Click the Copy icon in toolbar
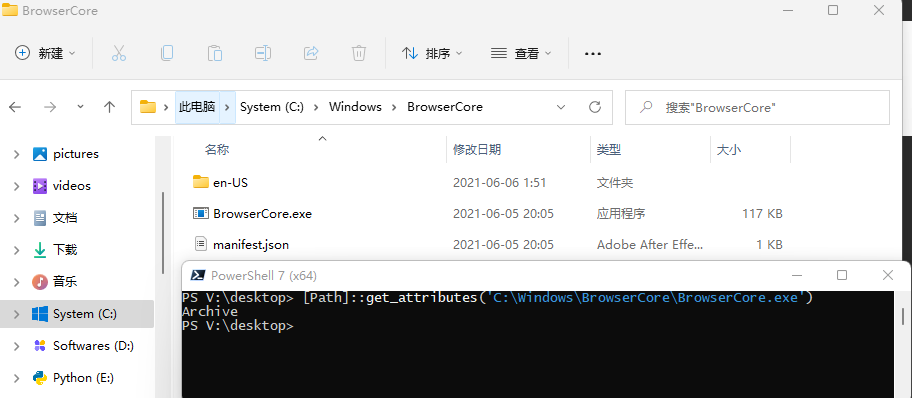The width and height of the screenshot is (912, 398). [x=167, y=54]
